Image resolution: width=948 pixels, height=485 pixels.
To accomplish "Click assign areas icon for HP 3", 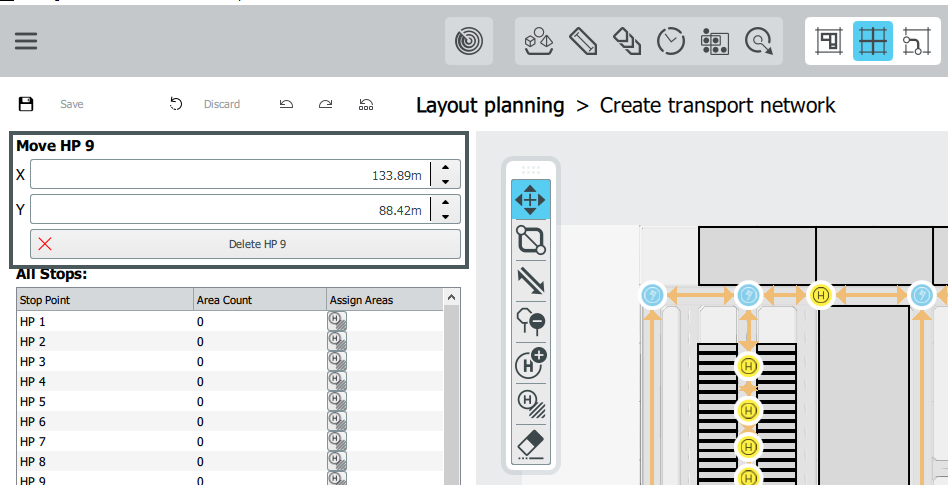I will click(337, 361).
